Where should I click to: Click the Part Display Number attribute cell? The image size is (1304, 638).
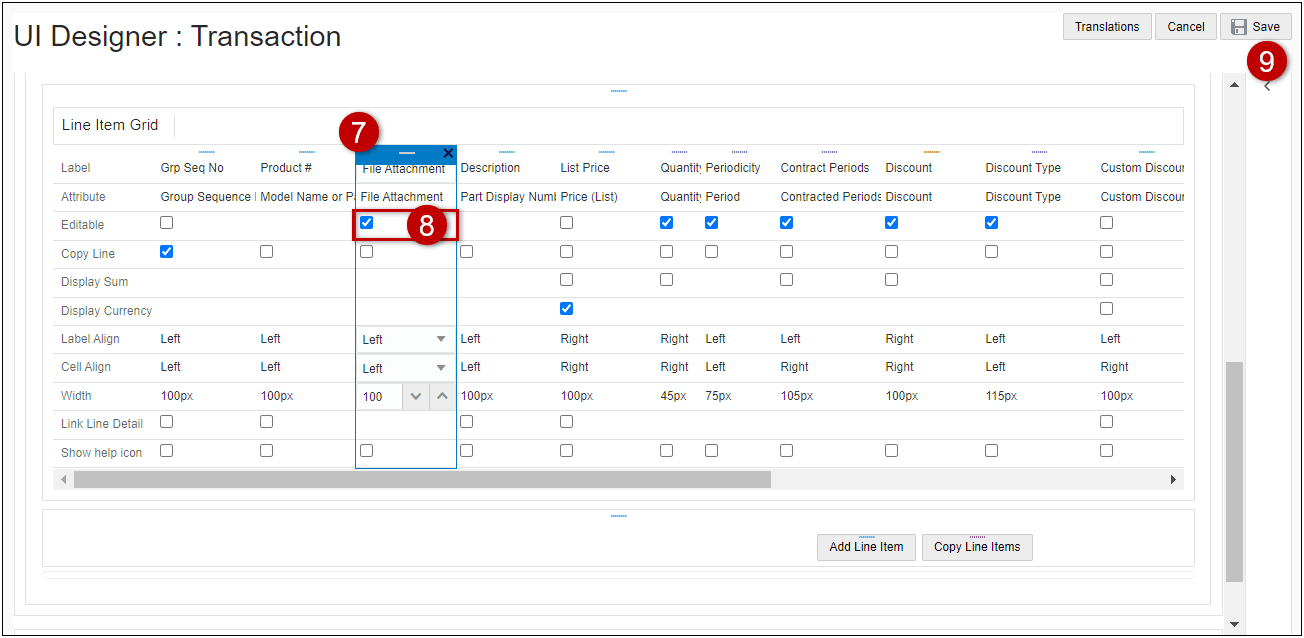508,197
